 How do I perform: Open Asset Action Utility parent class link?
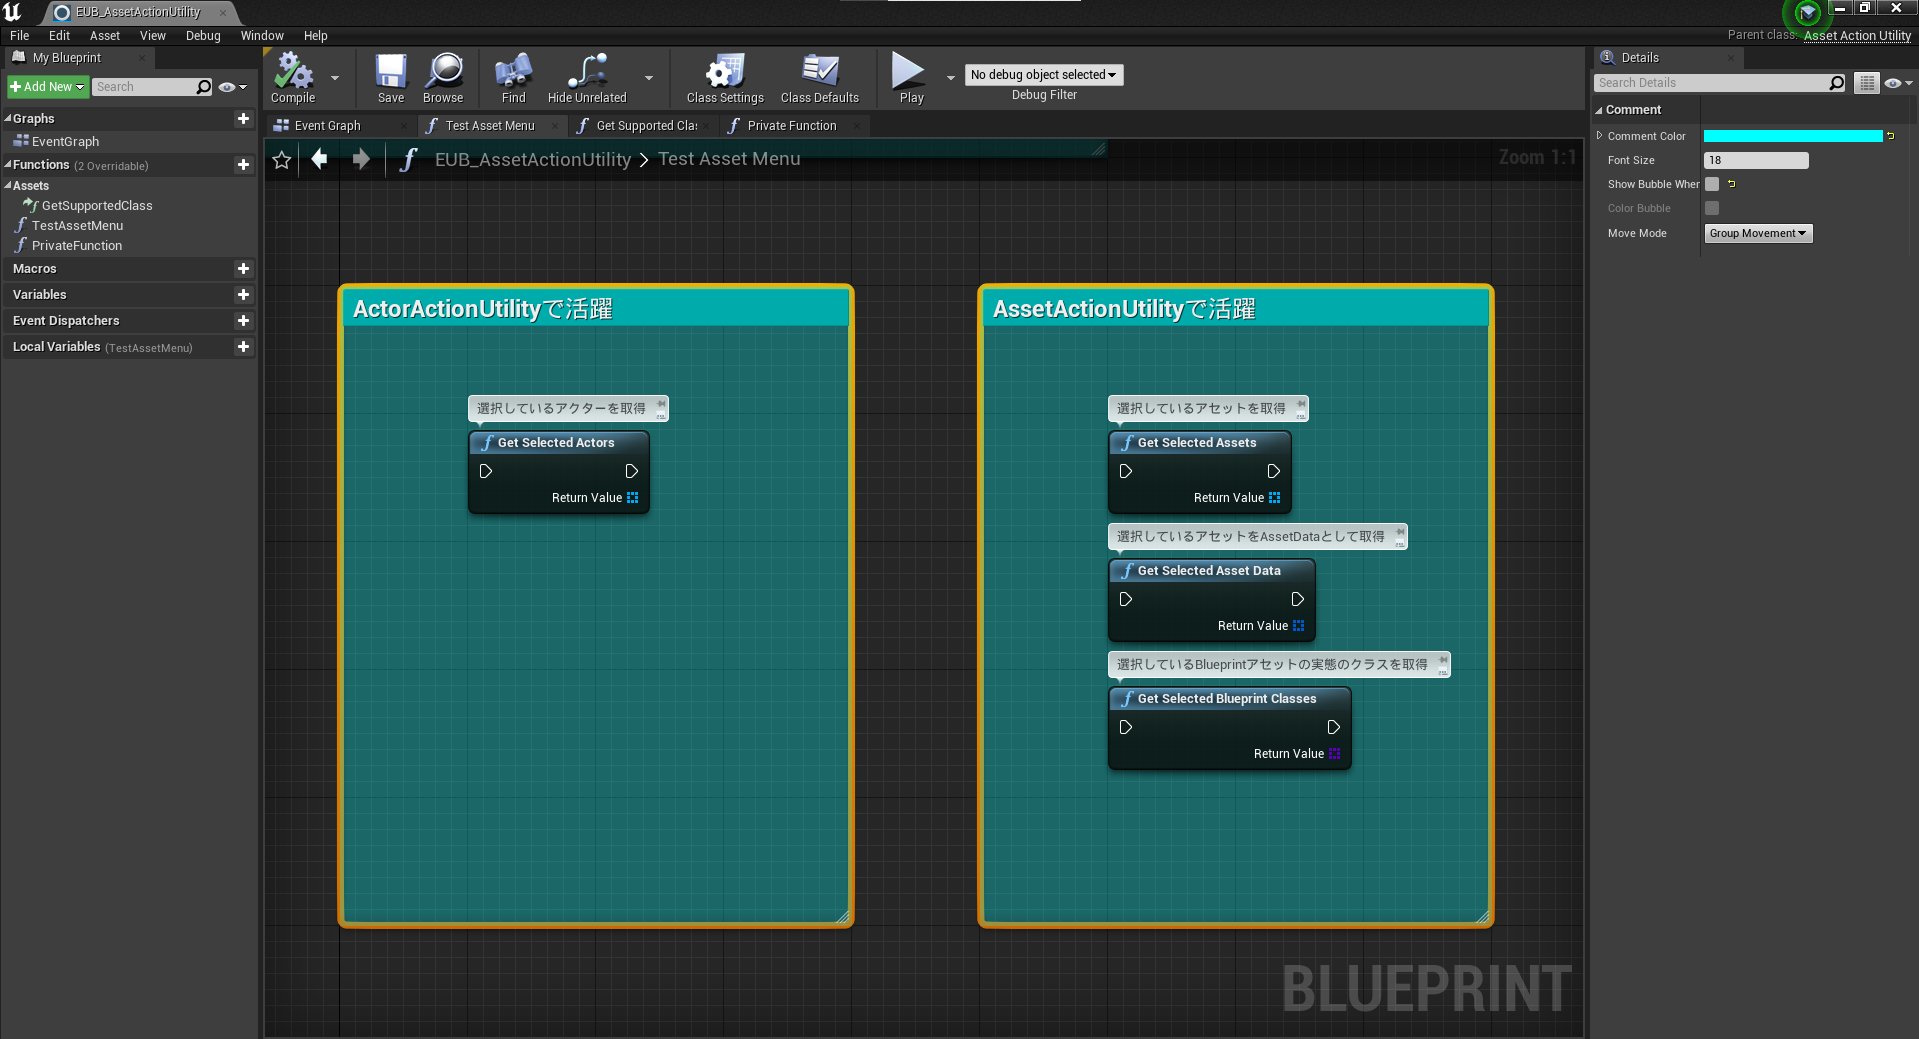point(1857,35)
